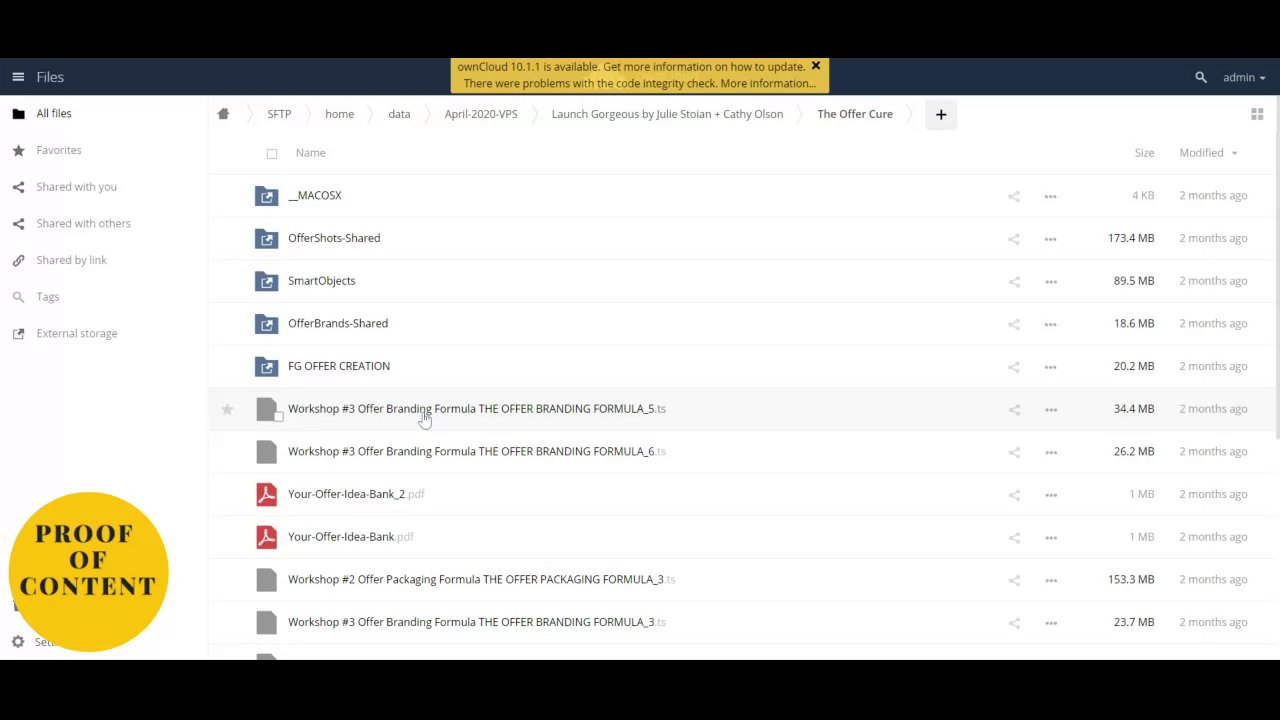Screen dimensions: 1280x720
Task: Share icon for Your-Offer-Idea-Bank.pdf row
Action: [1014, 537]
